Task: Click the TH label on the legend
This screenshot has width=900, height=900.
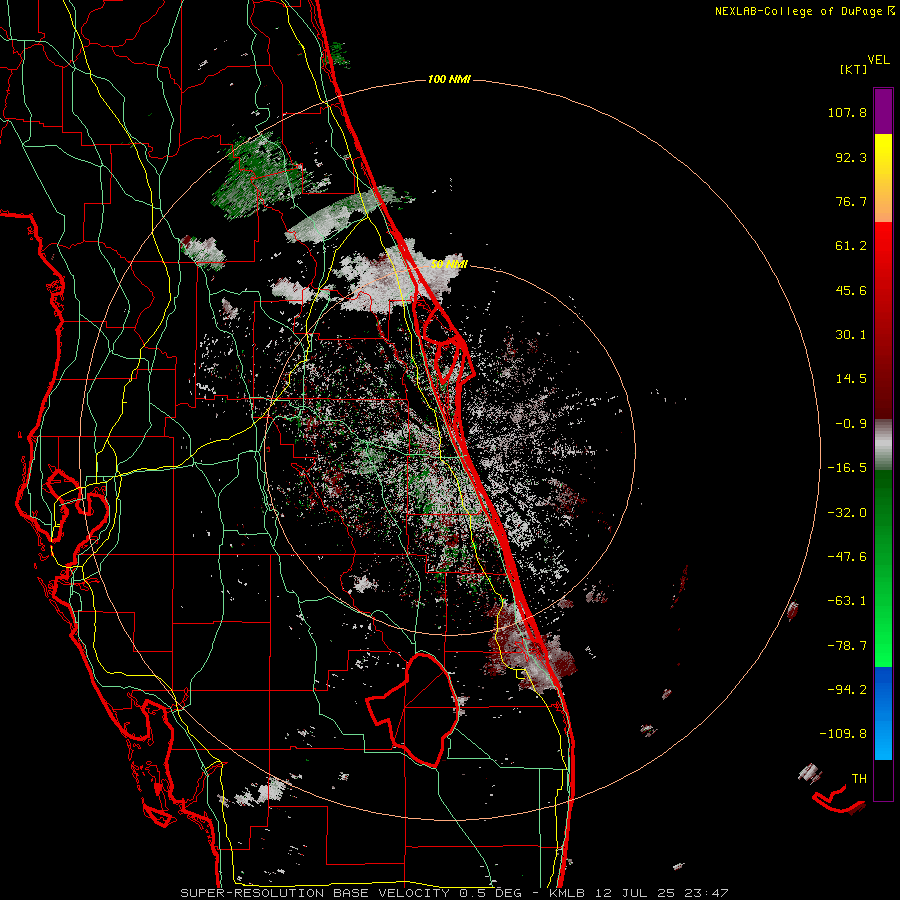Action: click(859, 779)
